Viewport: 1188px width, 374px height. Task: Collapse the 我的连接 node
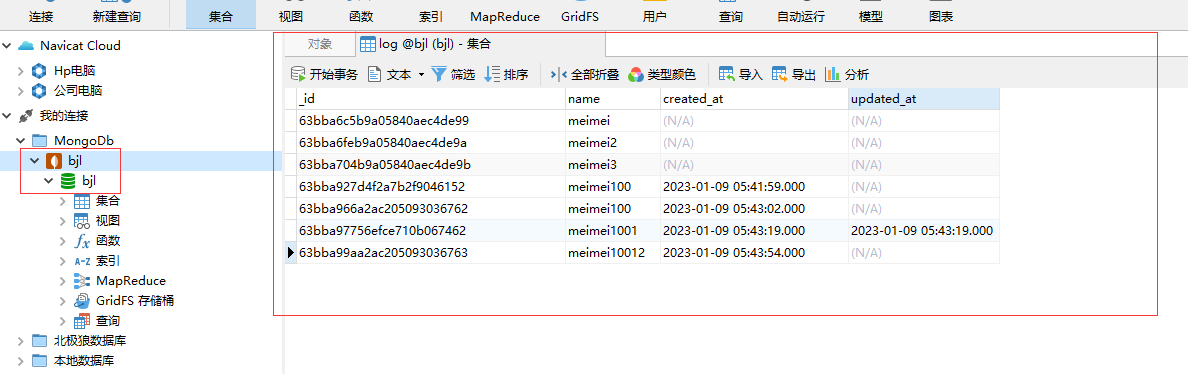point(8,116)
